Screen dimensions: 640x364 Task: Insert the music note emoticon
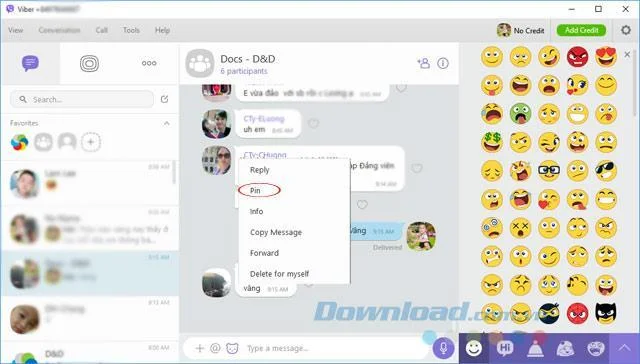coord(578,285)
